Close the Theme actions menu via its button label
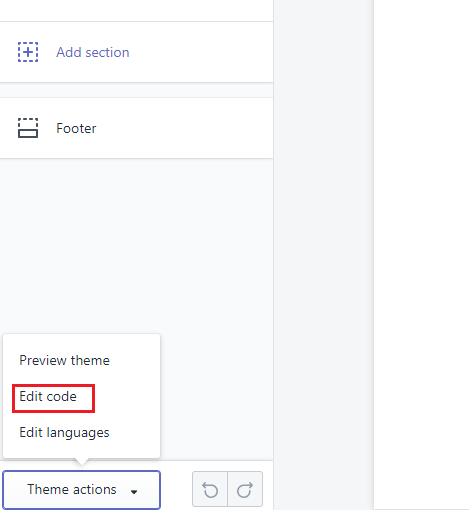The height and width of the screenshot is (510, 469). (x=72, y=489)
